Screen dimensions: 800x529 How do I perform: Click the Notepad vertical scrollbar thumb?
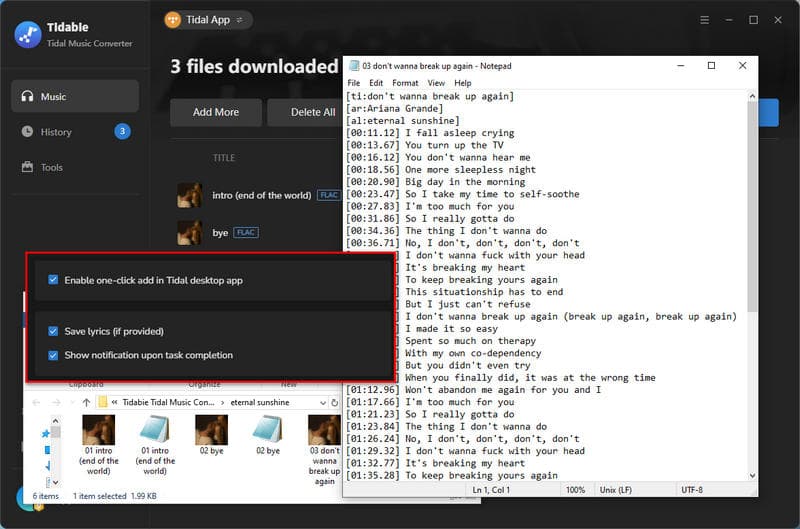[x=752, y=207]
